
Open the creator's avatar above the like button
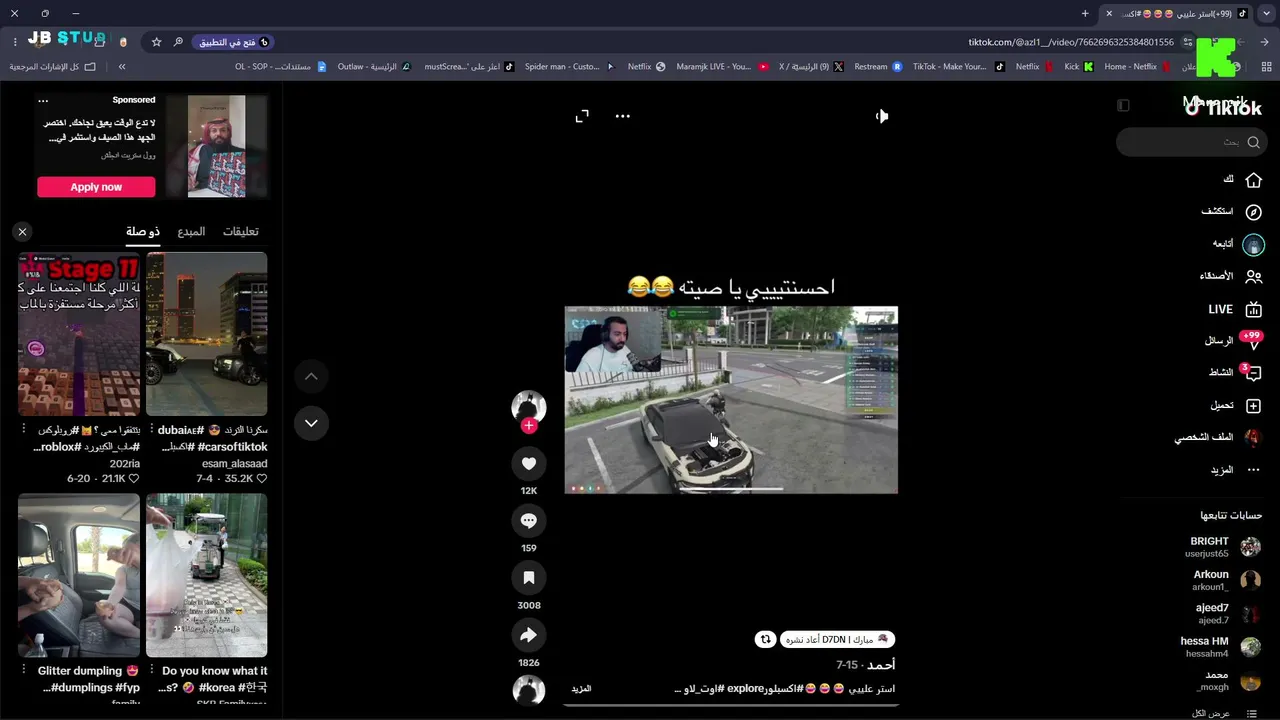click(529, 406)
